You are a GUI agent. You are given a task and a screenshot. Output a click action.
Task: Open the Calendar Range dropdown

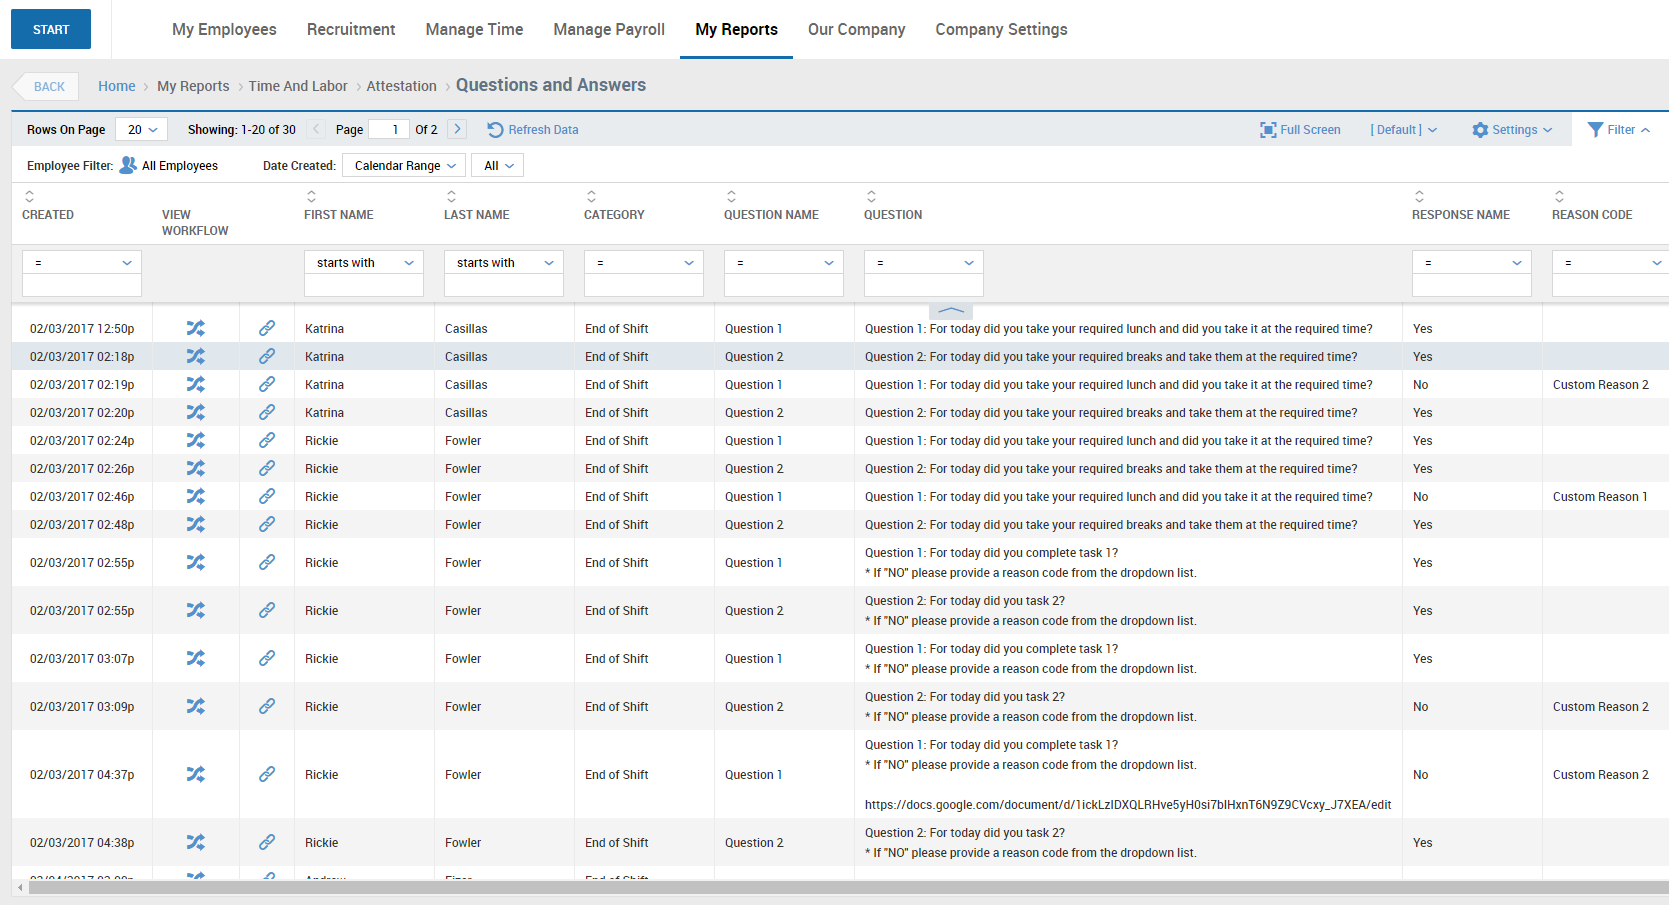click(403, 165)
